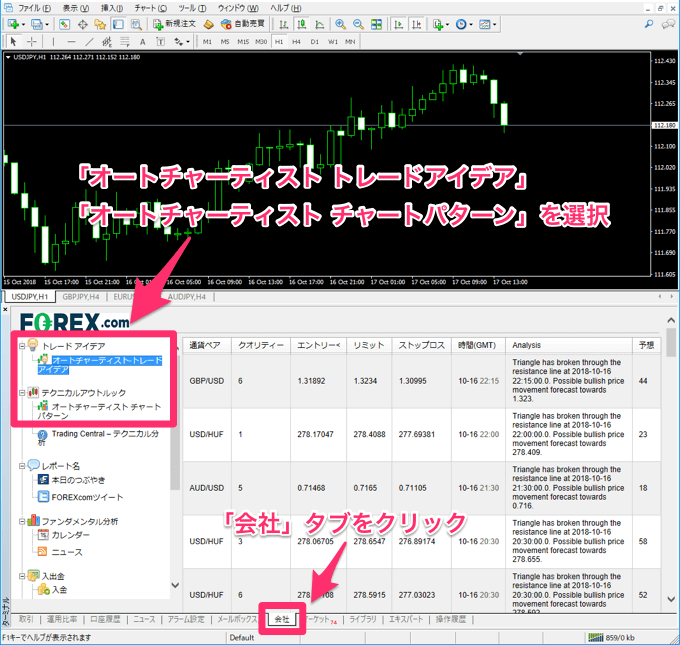Toggle the 自動売買 button

tap(242, 24)
